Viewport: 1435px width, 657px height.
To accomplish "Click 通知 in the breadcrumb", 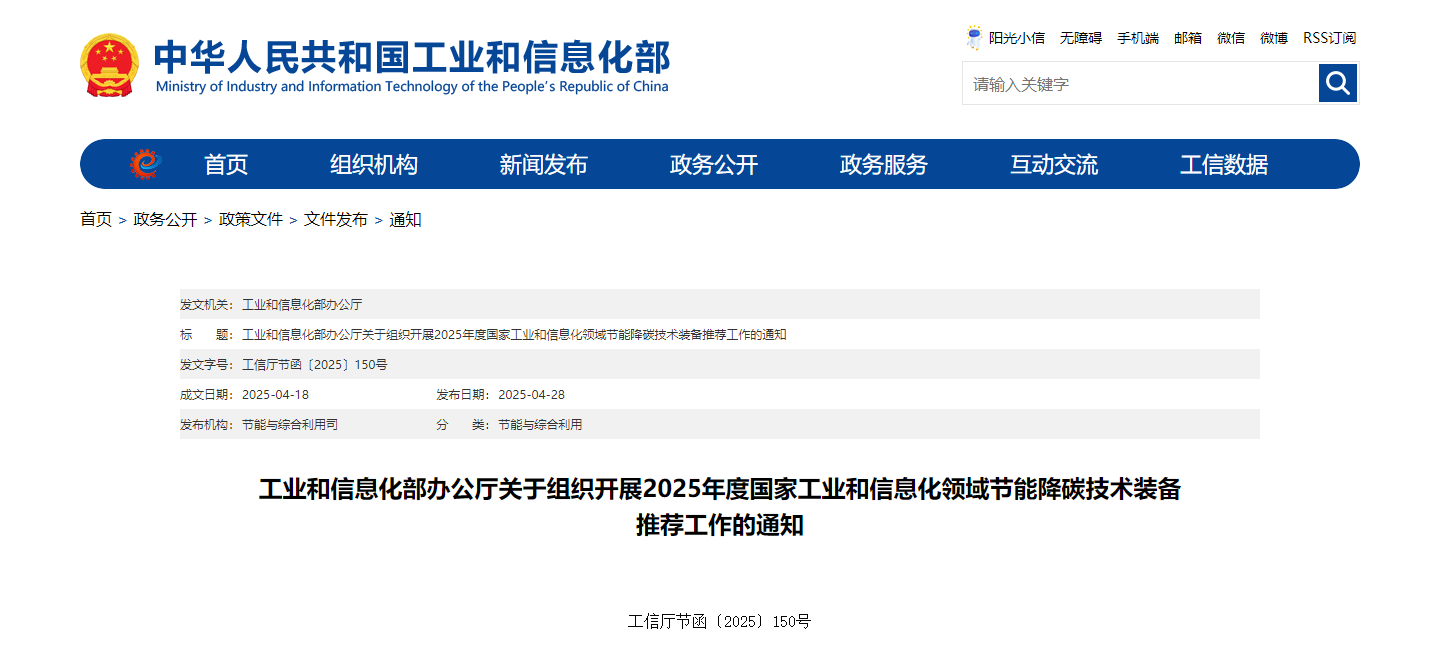I will click(x=405, y=219).
